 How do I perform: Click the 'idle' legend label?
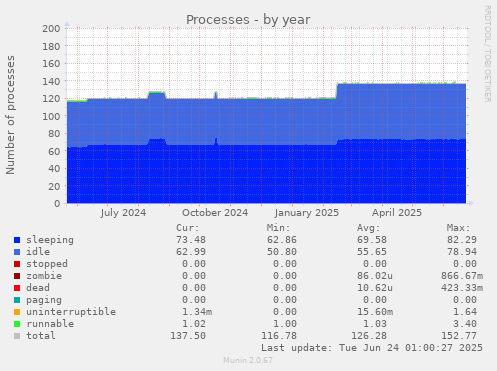coord(38,252)
